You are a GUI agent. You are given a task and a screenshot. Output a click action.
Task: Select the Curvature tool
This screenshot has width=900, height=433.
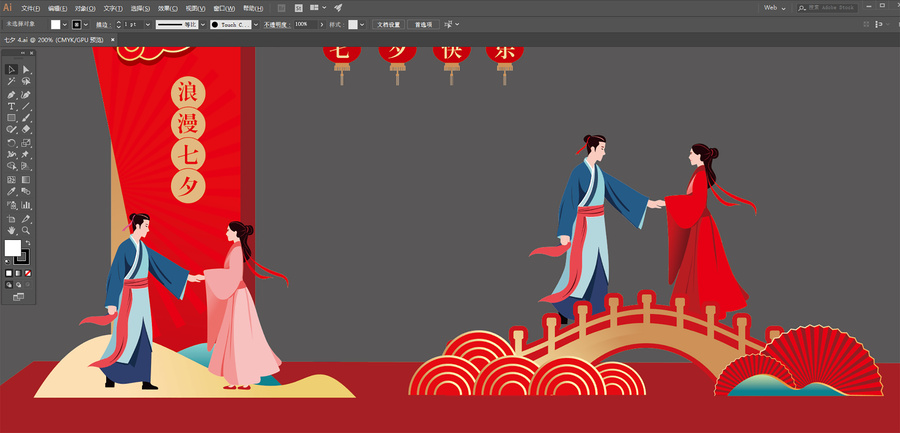26,94
